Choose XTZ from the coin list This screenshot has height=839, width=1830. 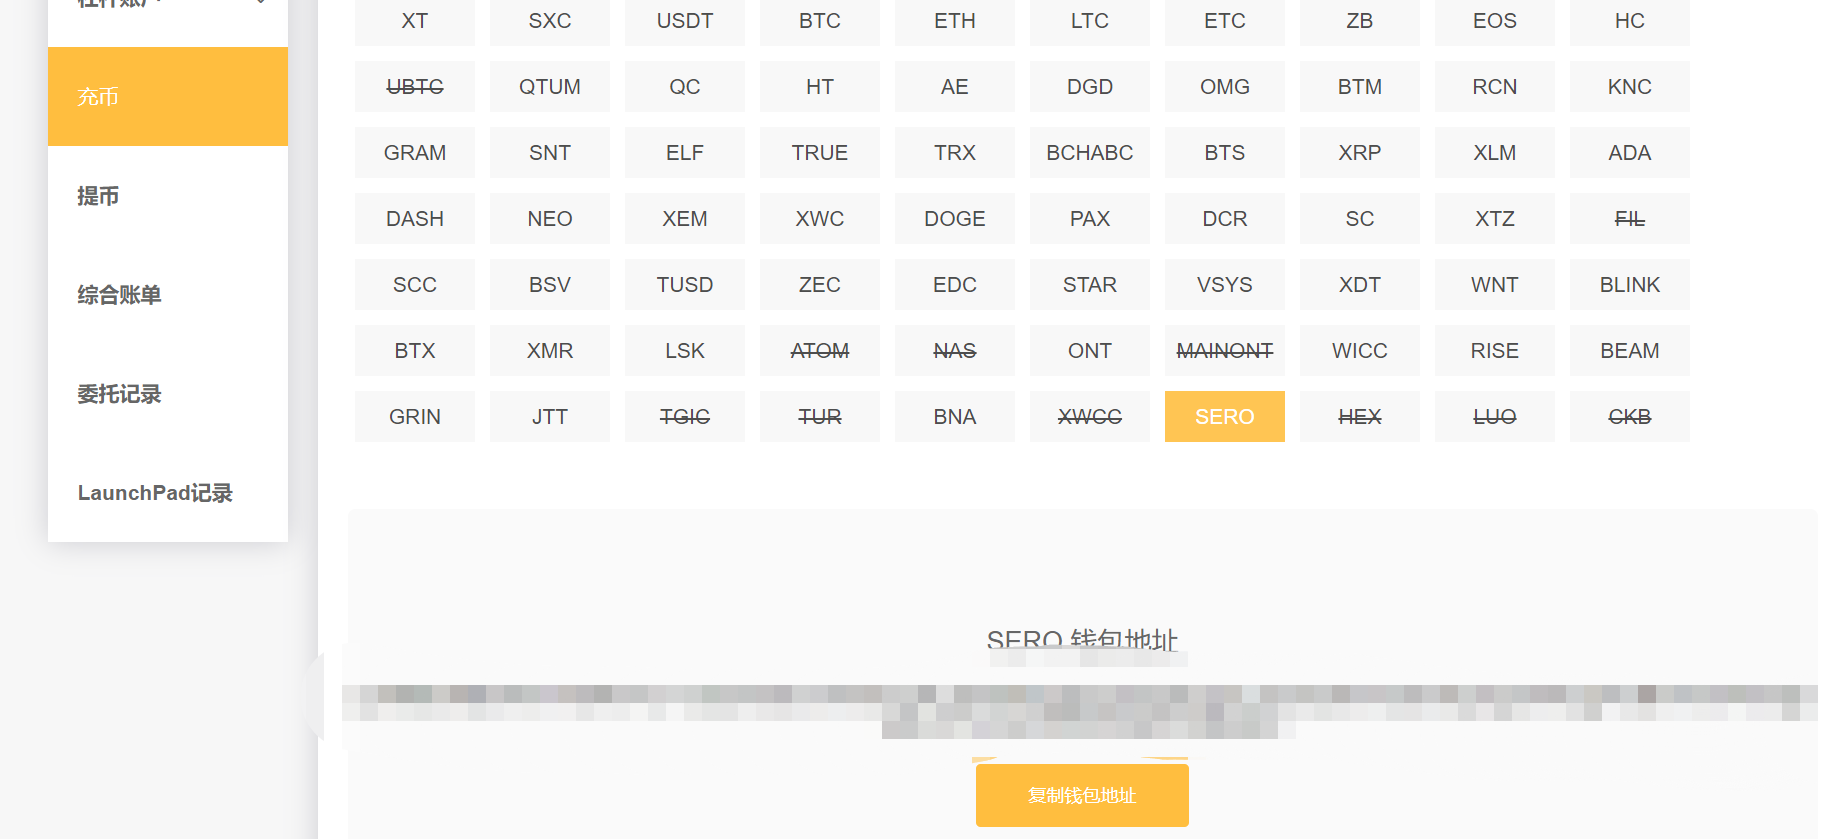[1495, 219]
